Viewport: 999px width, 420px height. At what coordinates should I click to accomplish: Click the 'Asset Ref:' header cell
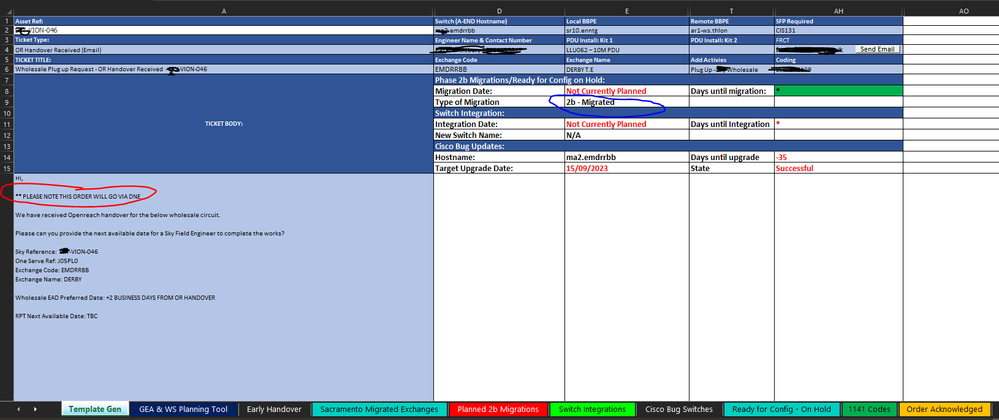coord(223,21)
